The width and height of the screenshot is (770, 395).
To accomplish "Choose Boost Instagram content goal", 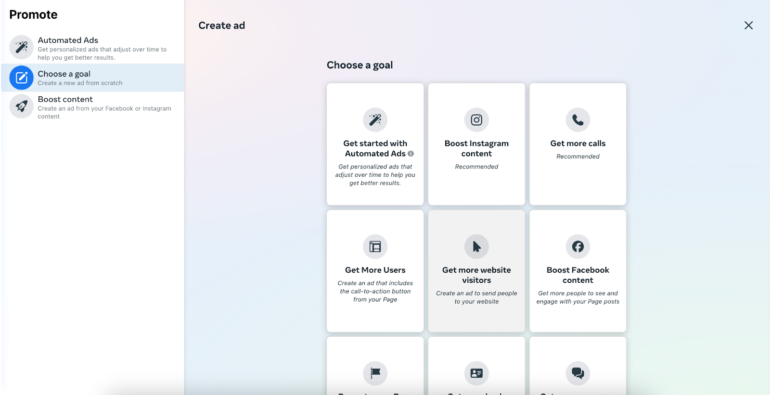I will point(476,144).
